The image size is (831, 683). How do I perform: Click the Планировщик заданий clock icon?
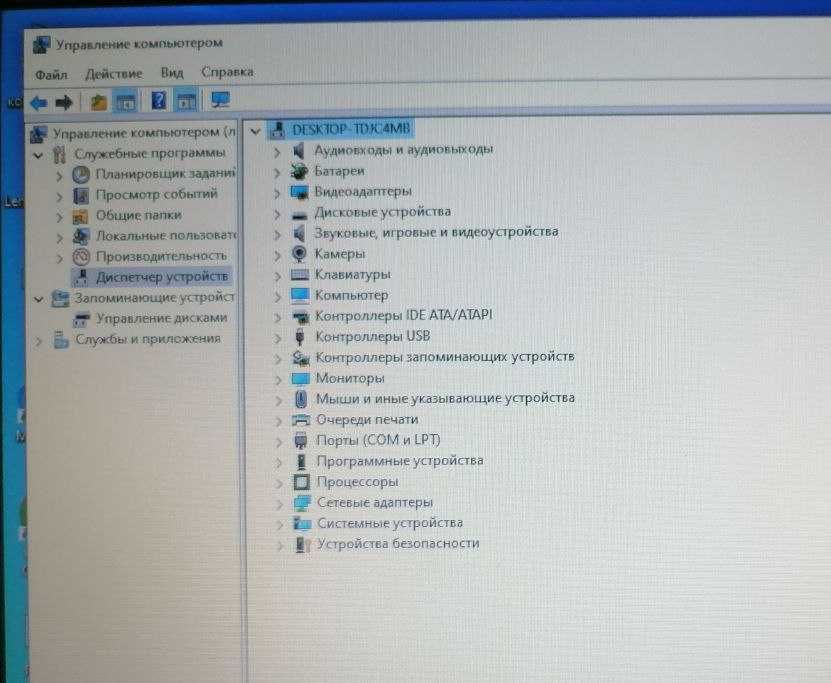81,174
